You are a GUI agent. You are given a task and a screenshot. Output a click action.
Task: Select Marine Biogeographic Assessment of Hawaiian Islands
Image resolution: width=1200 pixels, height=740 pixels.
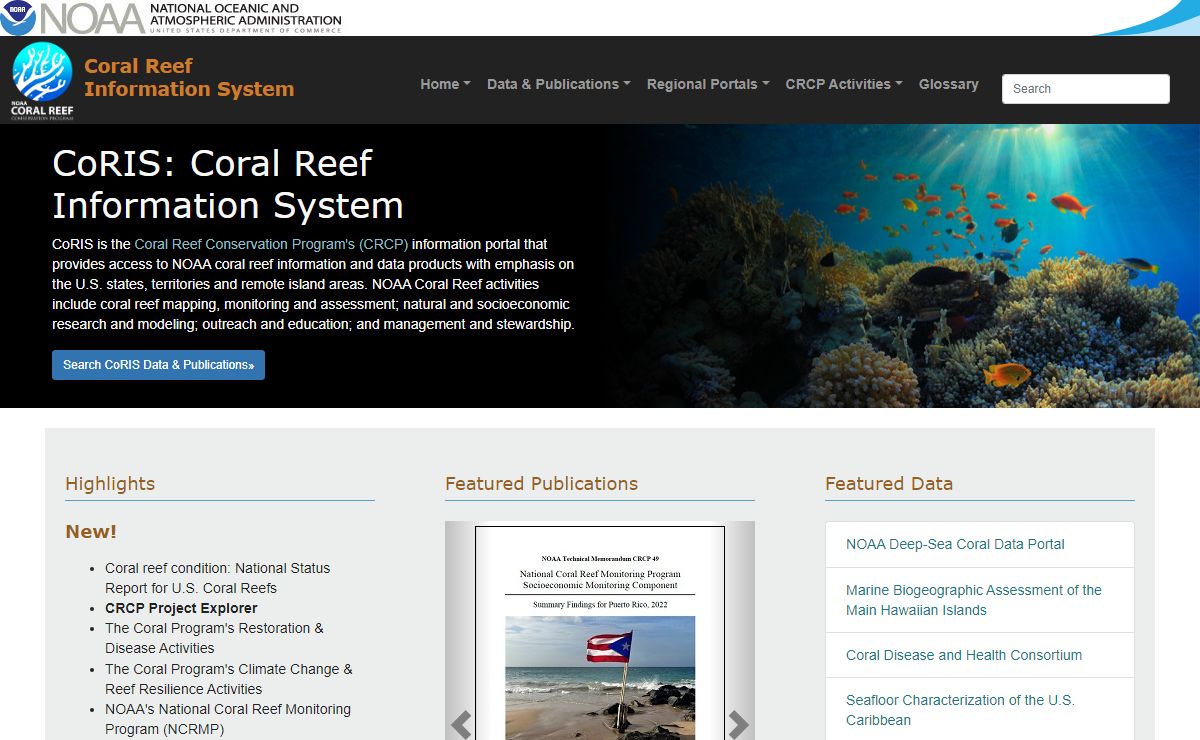973,600
